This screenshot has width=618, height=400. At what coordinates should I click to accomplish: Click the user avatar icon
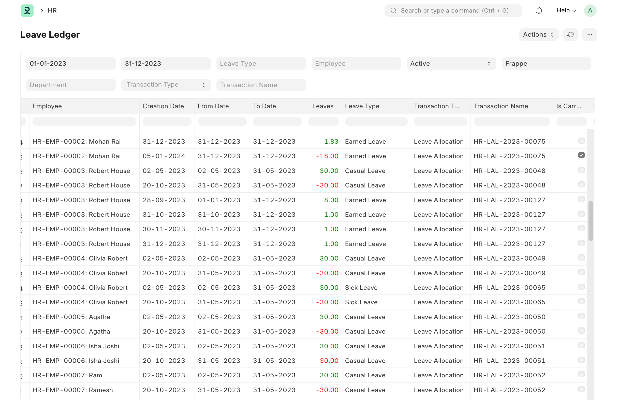589,10
